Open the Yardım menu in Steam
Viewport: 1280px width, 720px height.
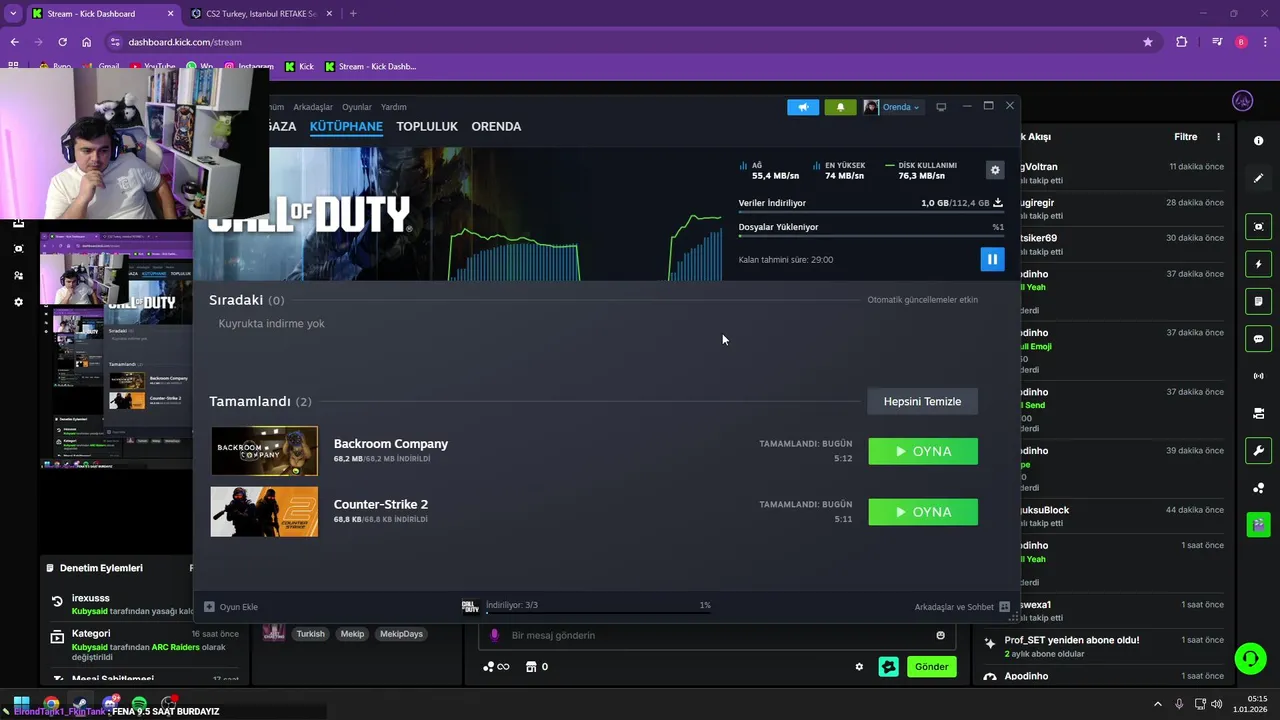click(x=394, y=107)
